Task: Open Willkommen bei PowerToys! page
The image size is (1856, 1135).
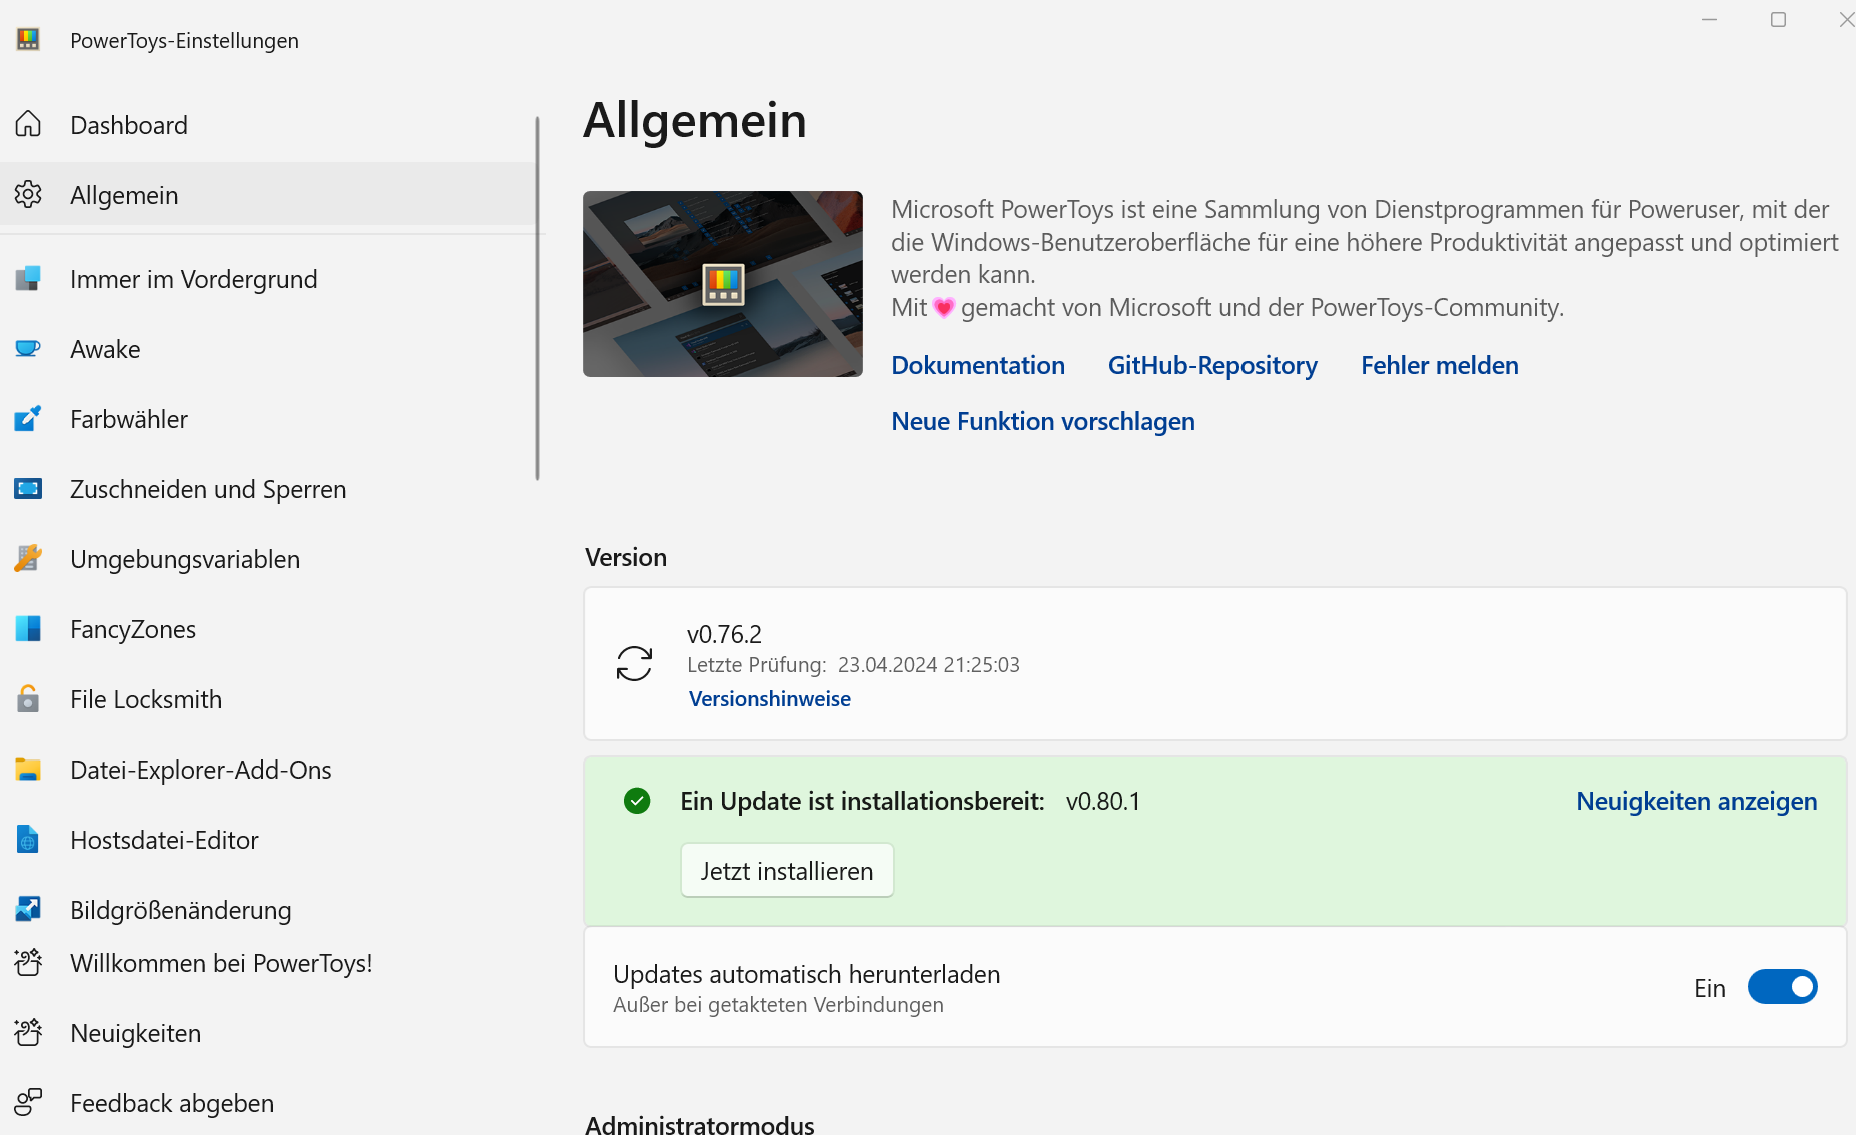Action: pyautogui.click(x=221, y=963)
